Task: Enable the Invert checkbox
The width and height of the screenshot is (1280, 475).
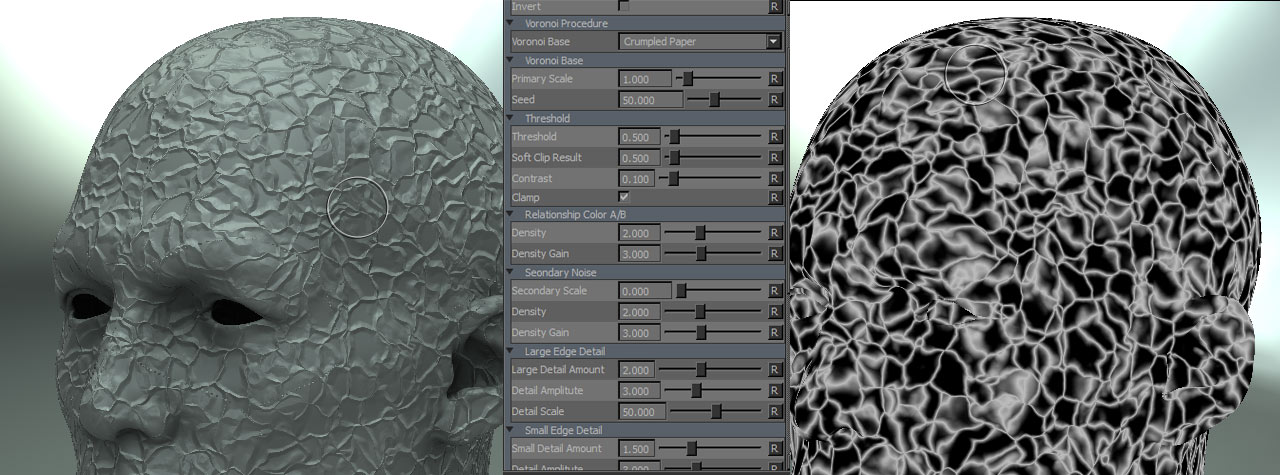Action: [624, 6]
